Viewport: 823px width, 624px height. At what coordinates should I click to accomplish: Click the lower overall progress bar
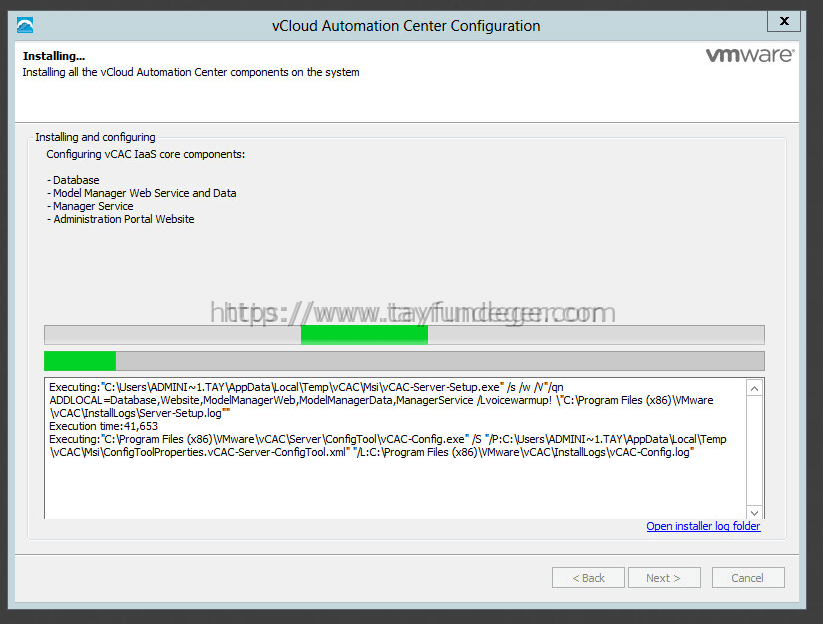point(404,361)
